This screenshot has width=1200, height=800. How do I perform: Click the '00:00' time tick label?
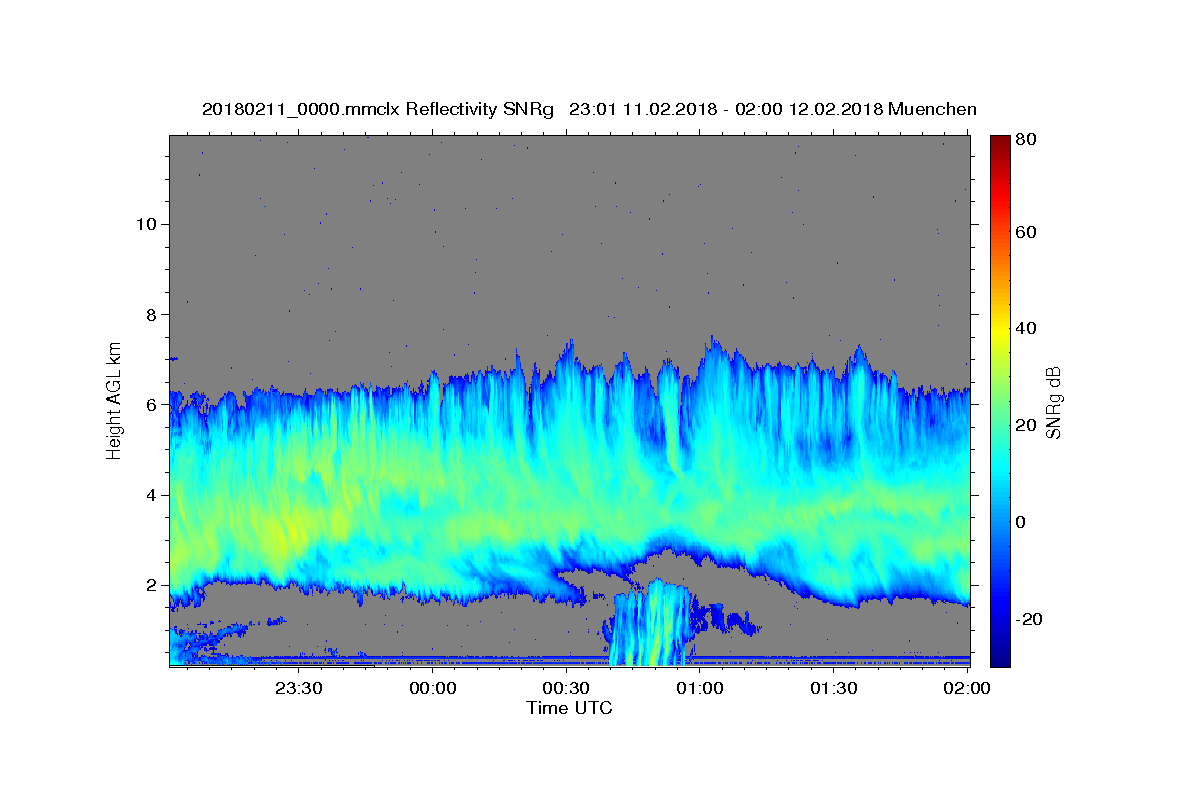click(x=433, y=688)
